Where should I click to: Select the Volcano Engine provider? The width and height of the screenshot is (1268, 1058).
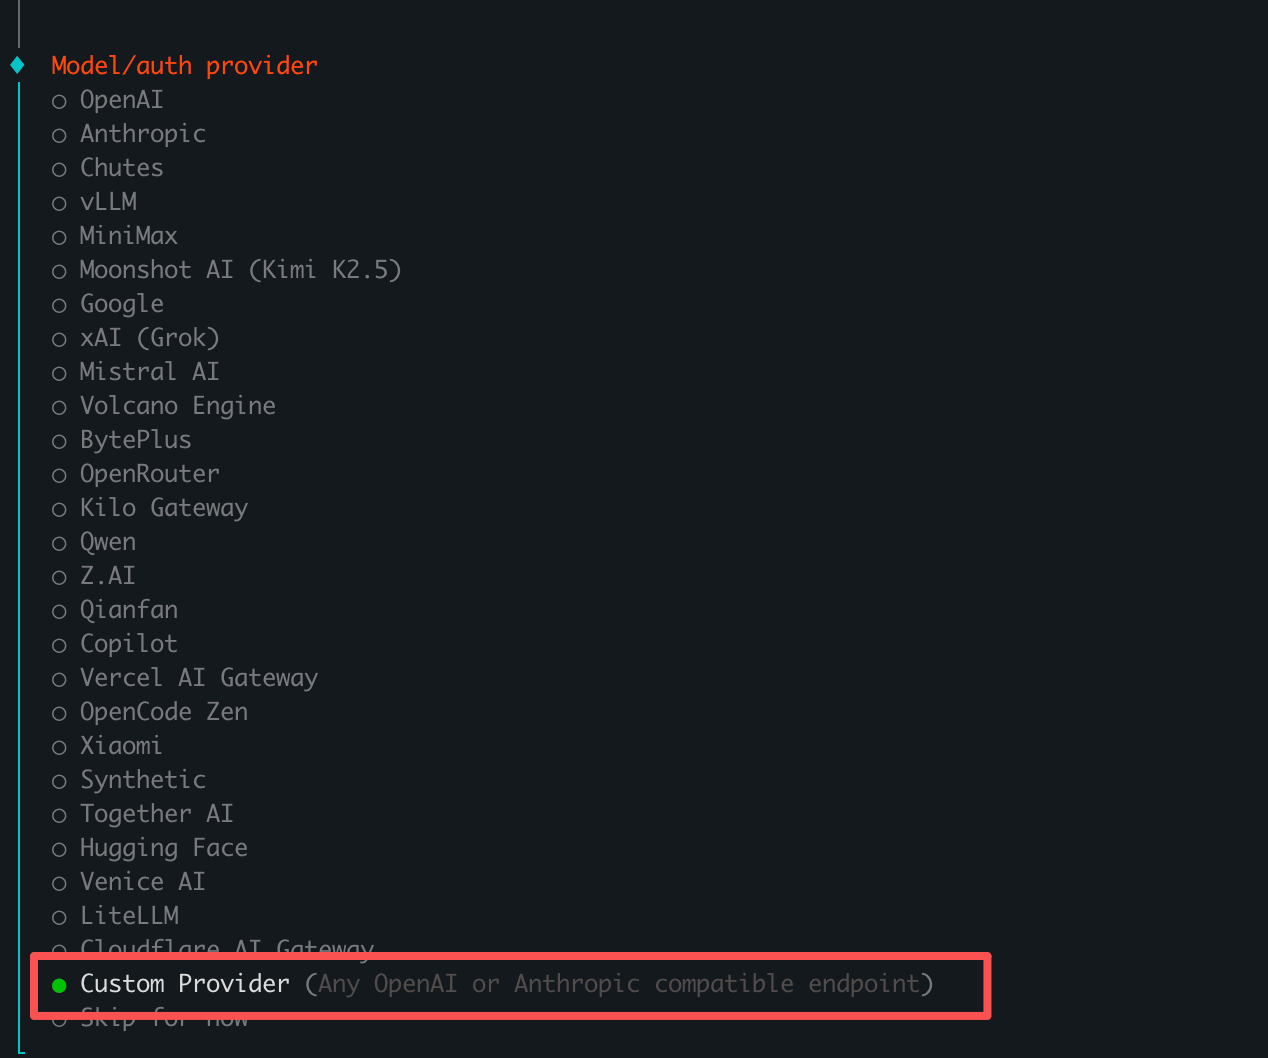177,406
